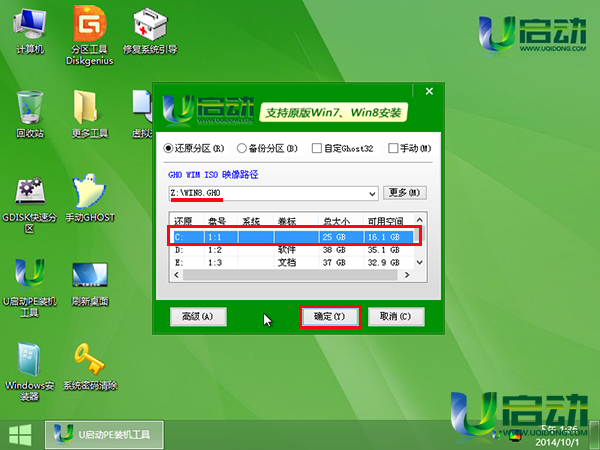Open Windows安装器 desktop icon
This screenshot has height=450, width=600.
pos(29,372)
